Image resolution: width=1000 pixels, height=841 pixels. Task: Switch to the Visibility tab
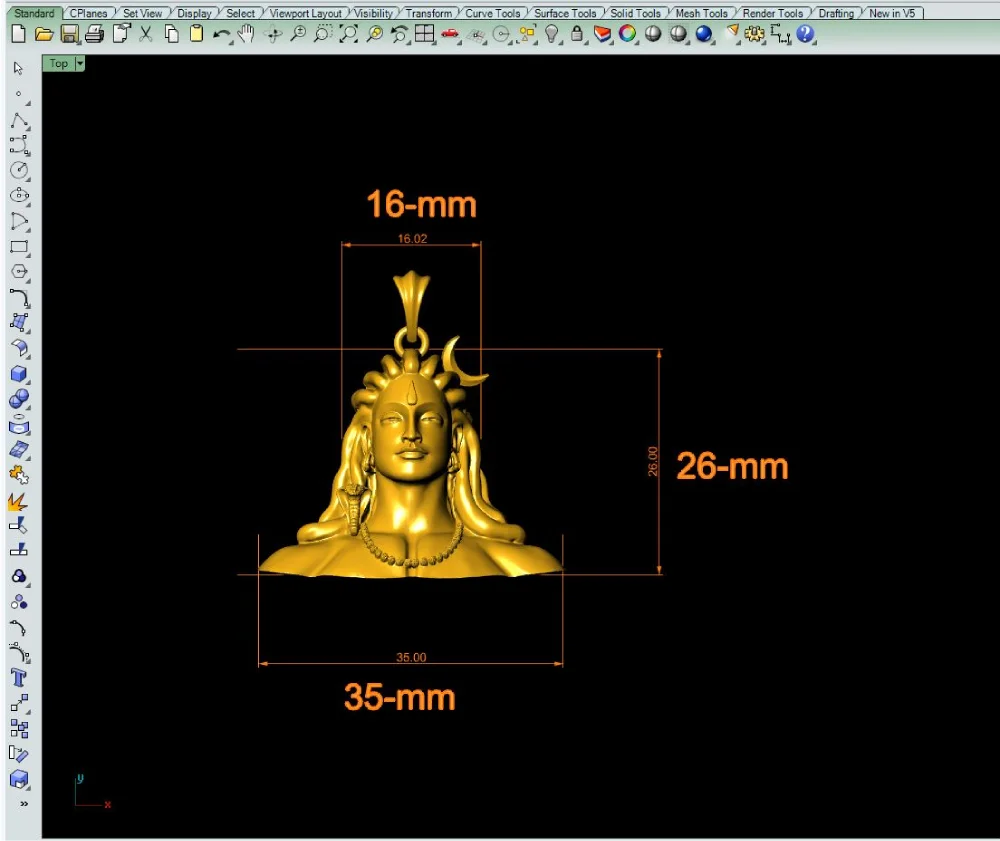pyautogui.click(x=373, y=13)
